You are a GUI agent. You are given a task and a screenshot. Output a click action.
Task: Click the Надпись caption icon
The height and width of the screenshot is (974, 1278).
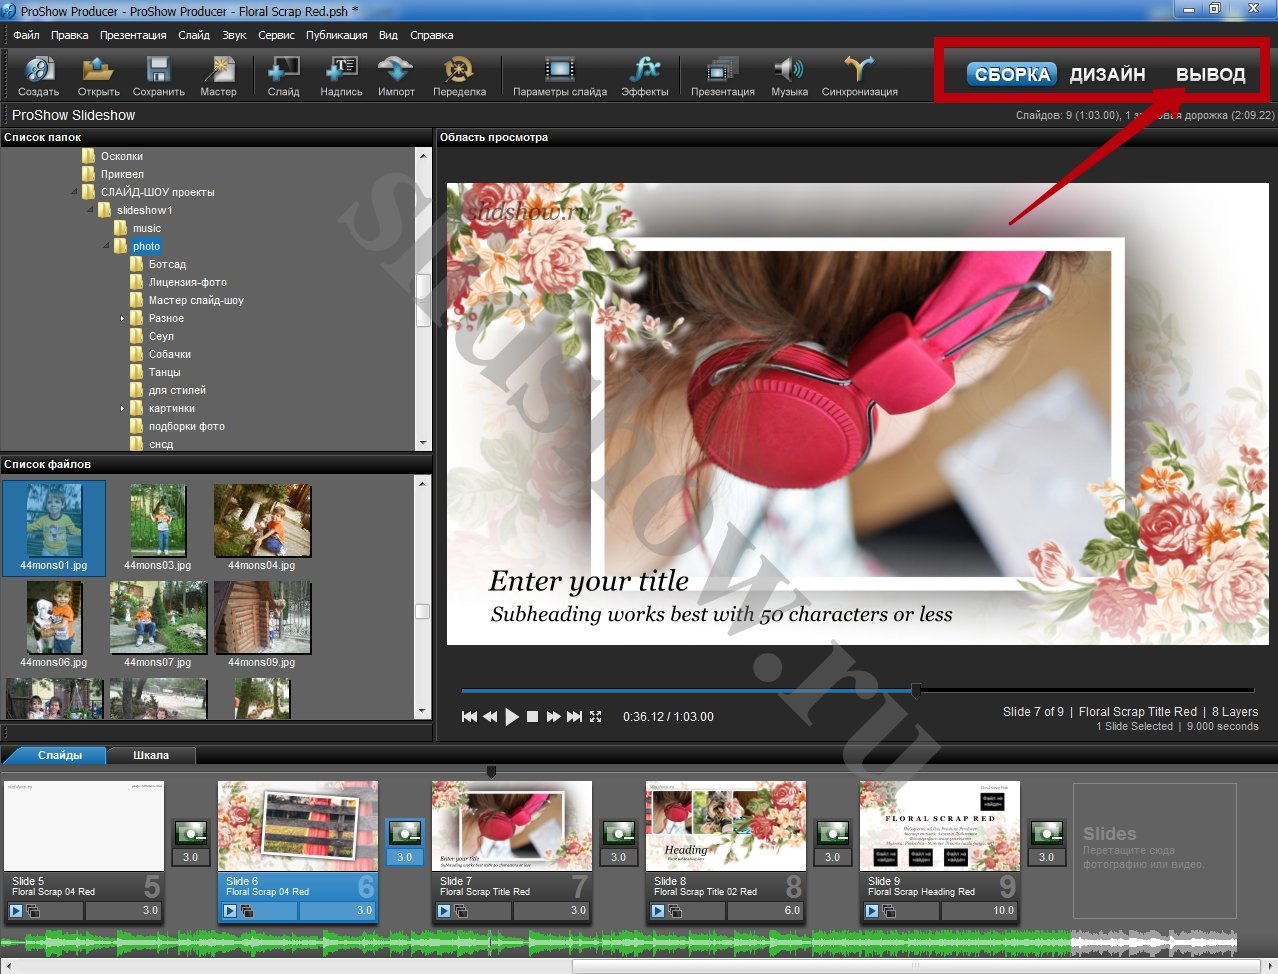[341, 70]
